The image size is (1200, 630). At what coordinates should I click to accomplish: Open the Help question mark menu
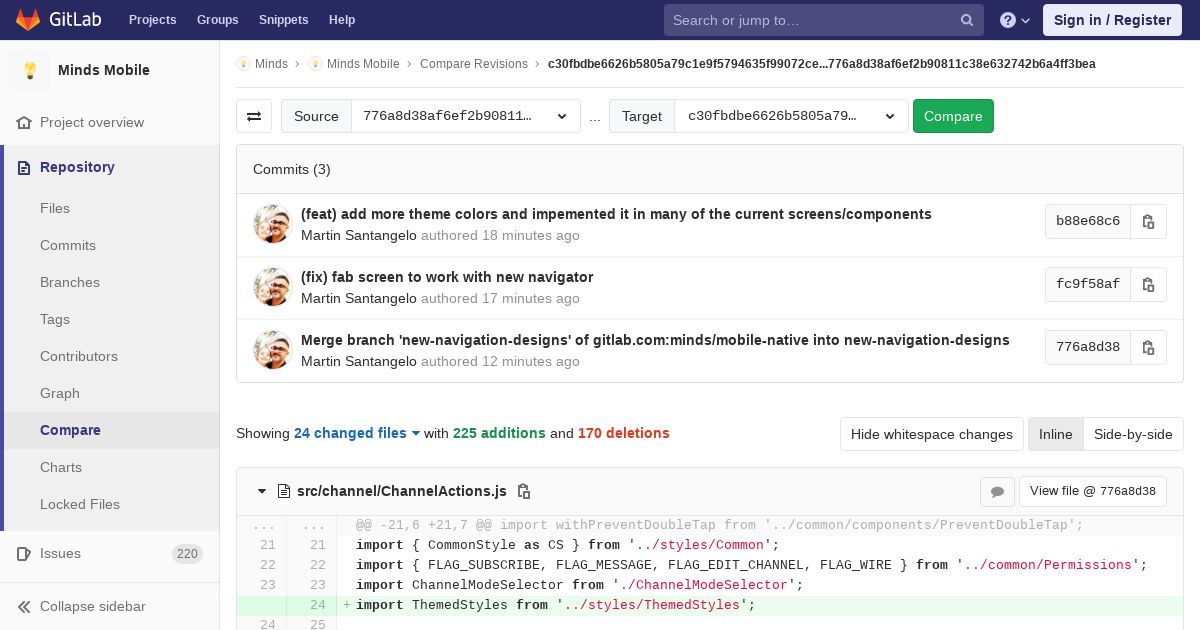pos(1014,20)
